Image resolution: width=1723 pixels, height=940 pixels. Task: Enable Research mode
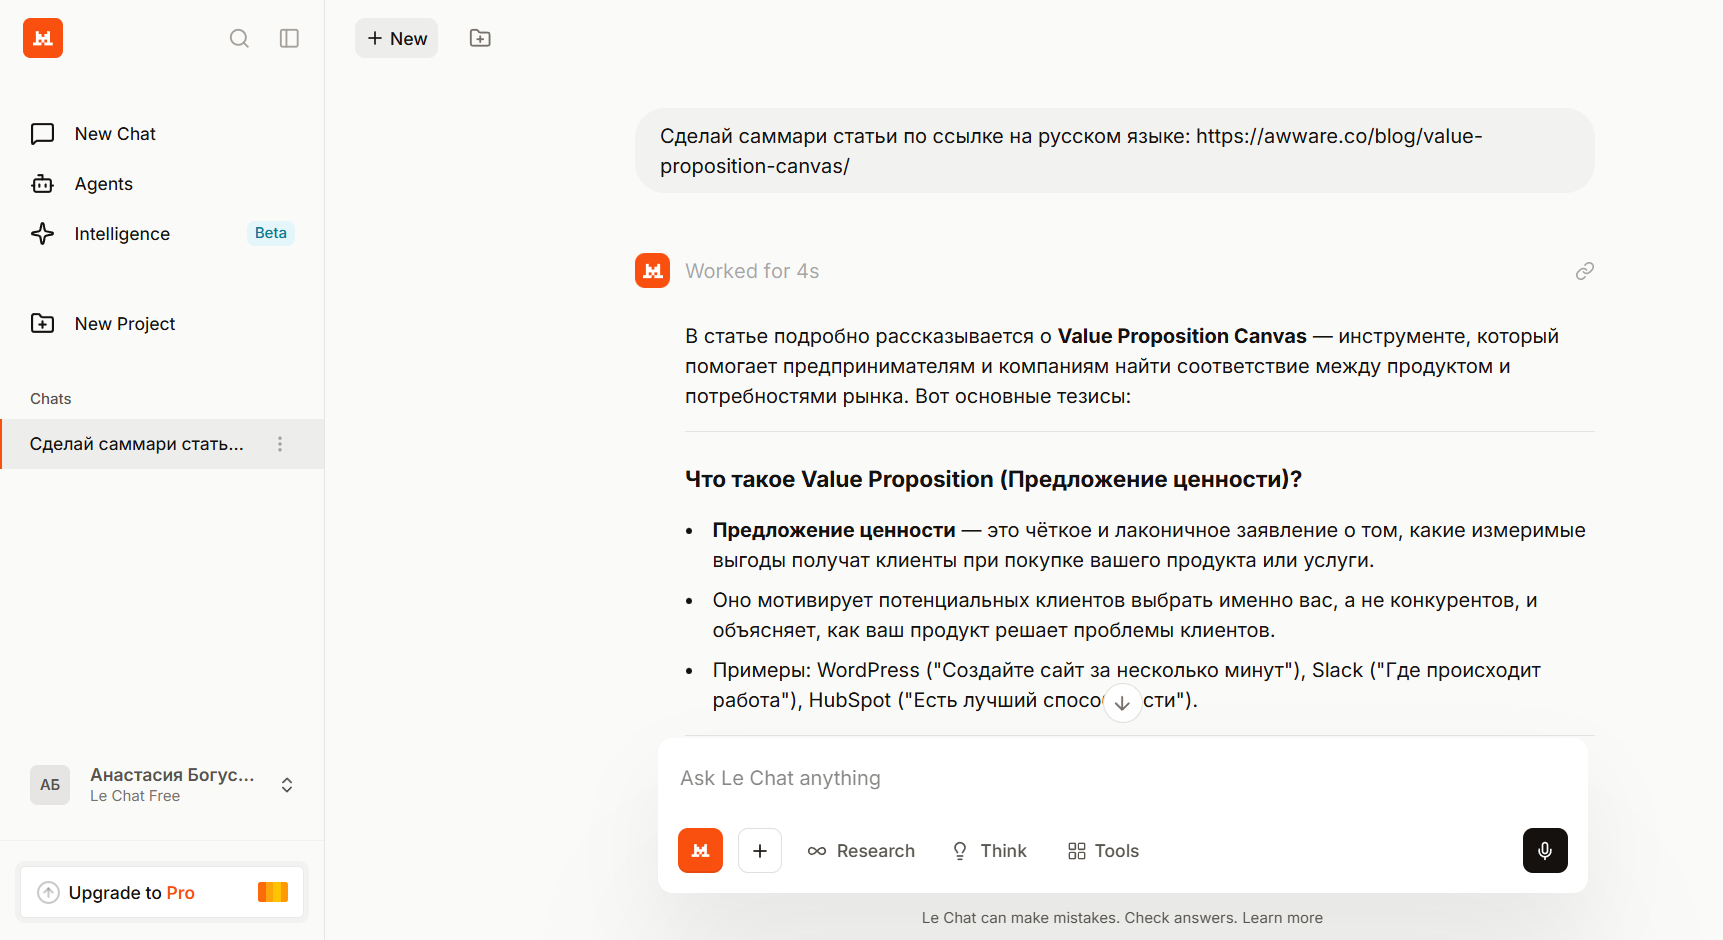click(861, 851)
